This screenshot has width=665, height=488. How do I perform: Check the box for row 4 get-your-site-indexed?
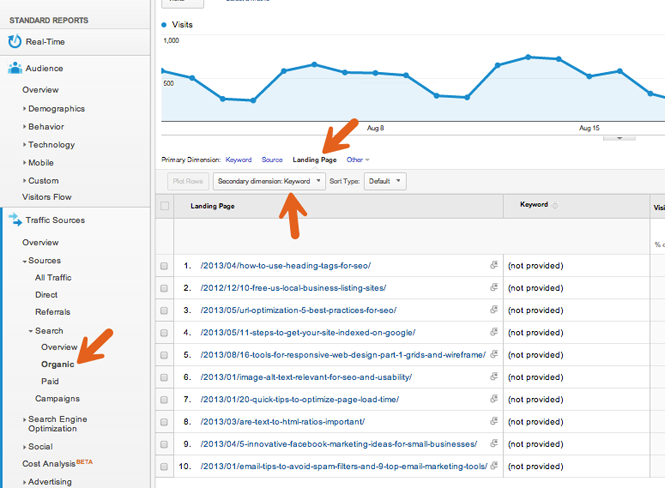[x=164, y=333]
